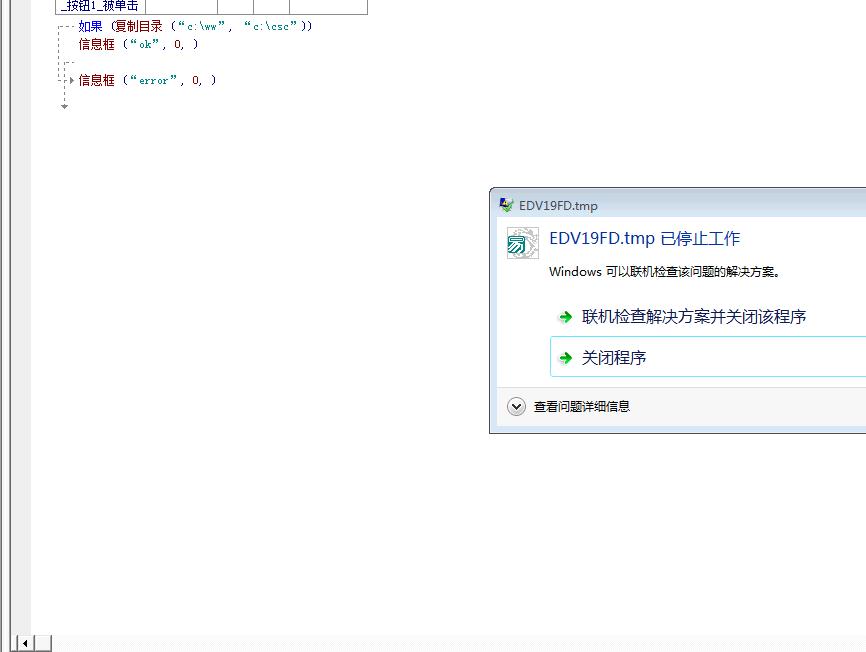
Task: Click the 关闭程序 option
Action: [708, 357]
